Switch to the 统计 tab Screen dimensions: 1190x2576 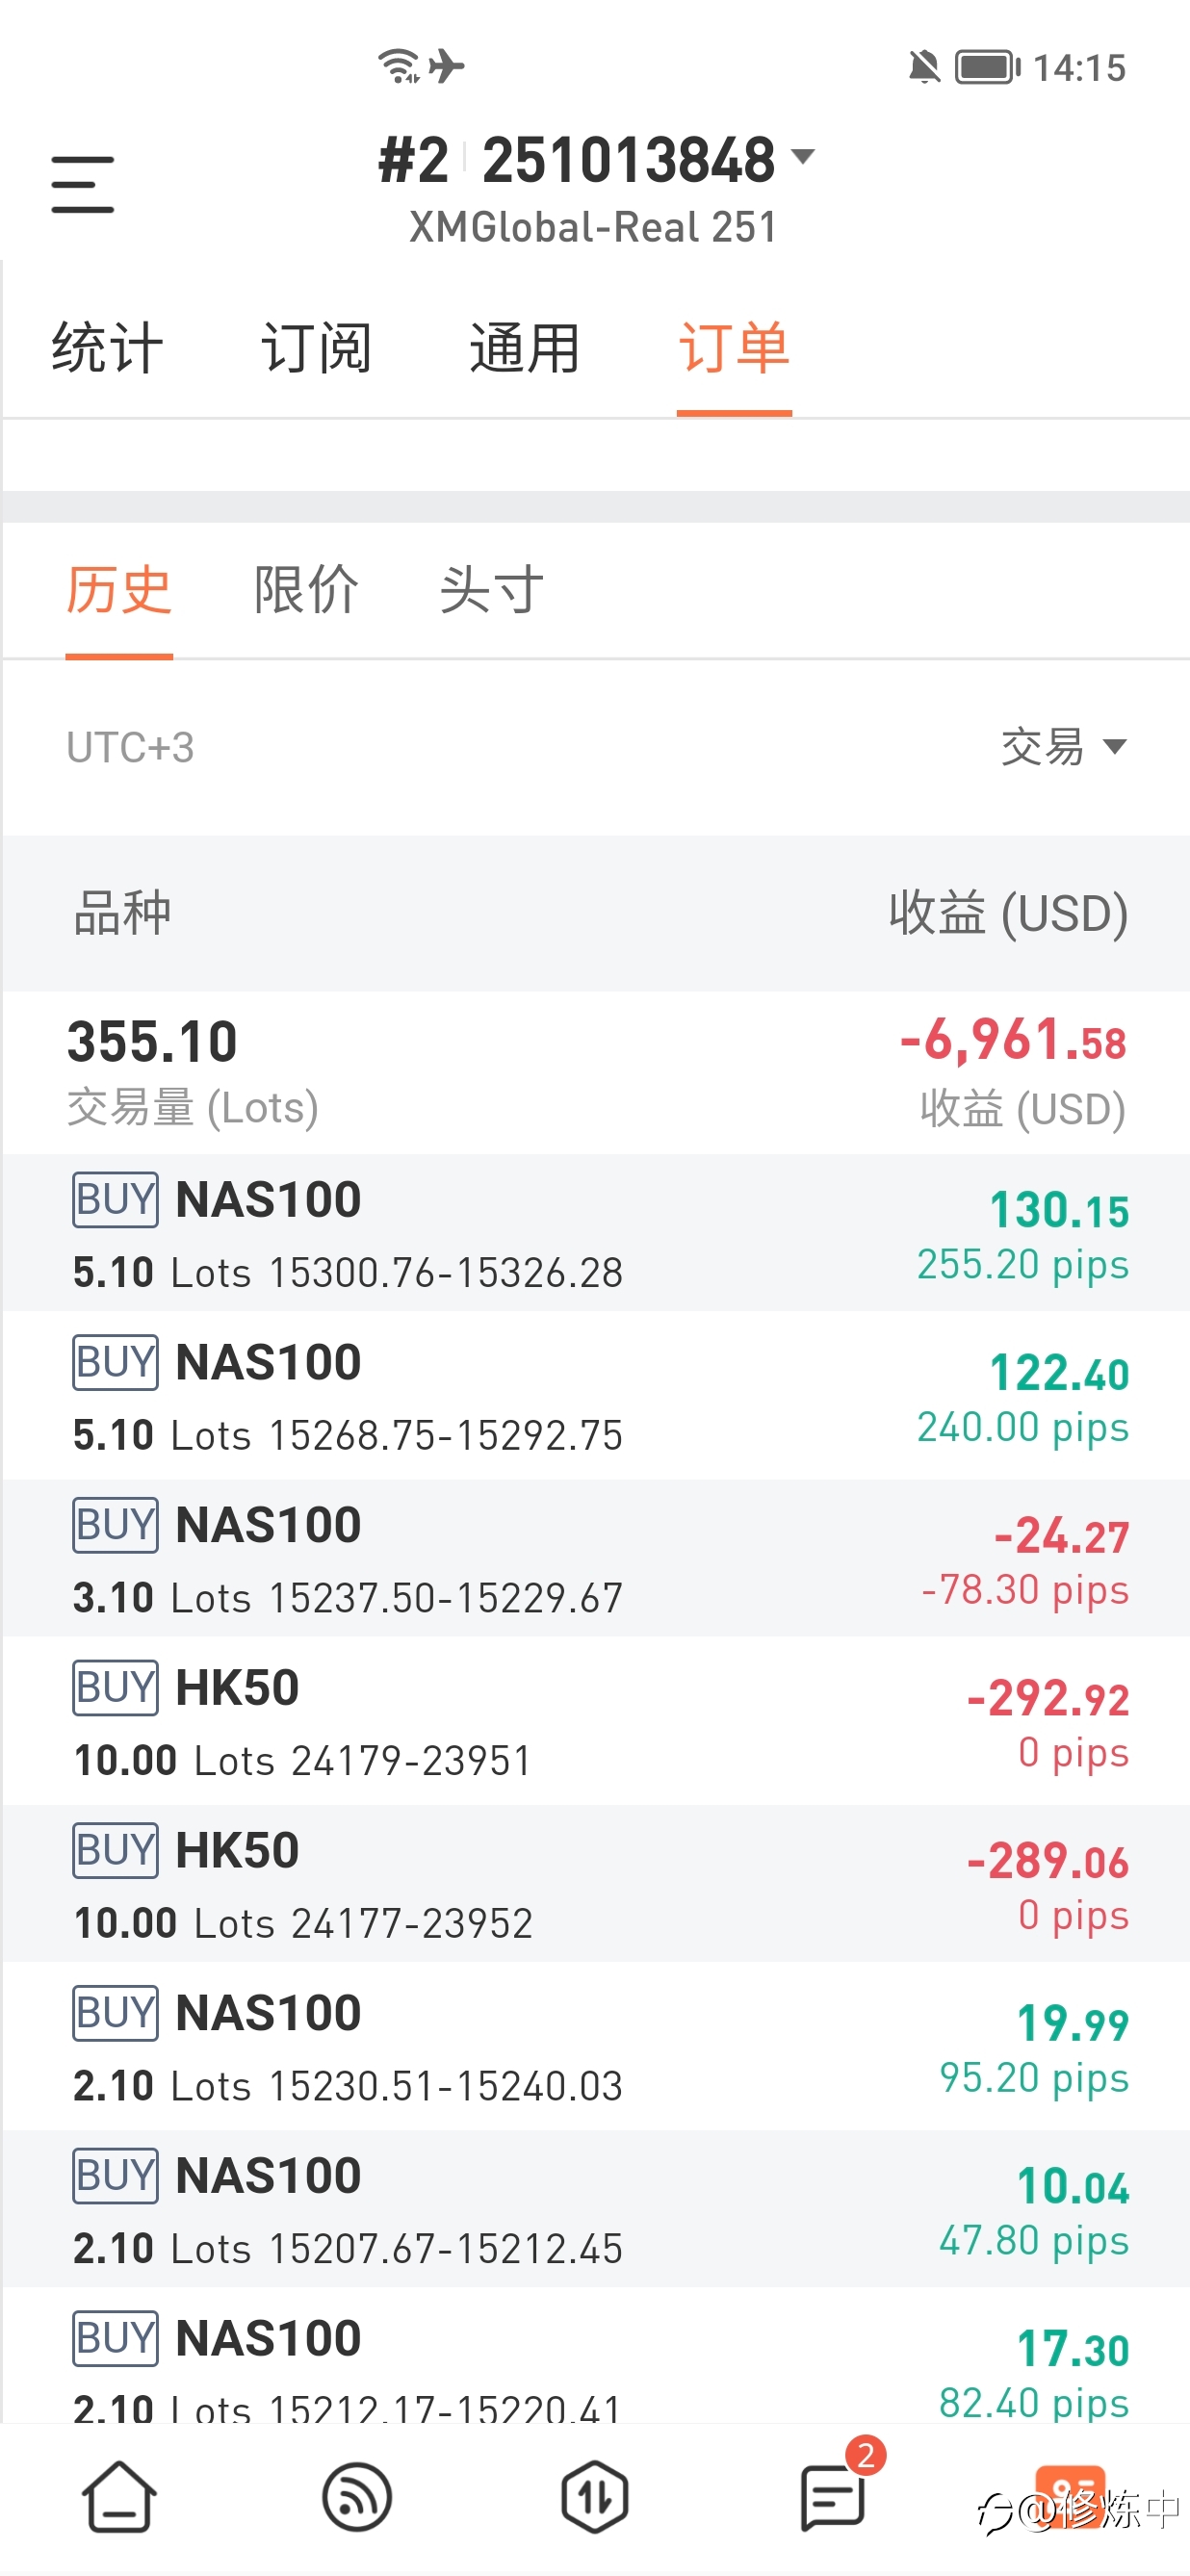pyautogui.click(x=107, y=348)
